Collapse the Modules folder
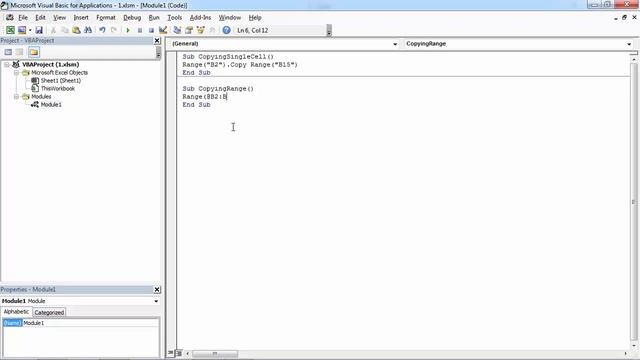Viewport: 640px width, 360px height. [16, 97]
